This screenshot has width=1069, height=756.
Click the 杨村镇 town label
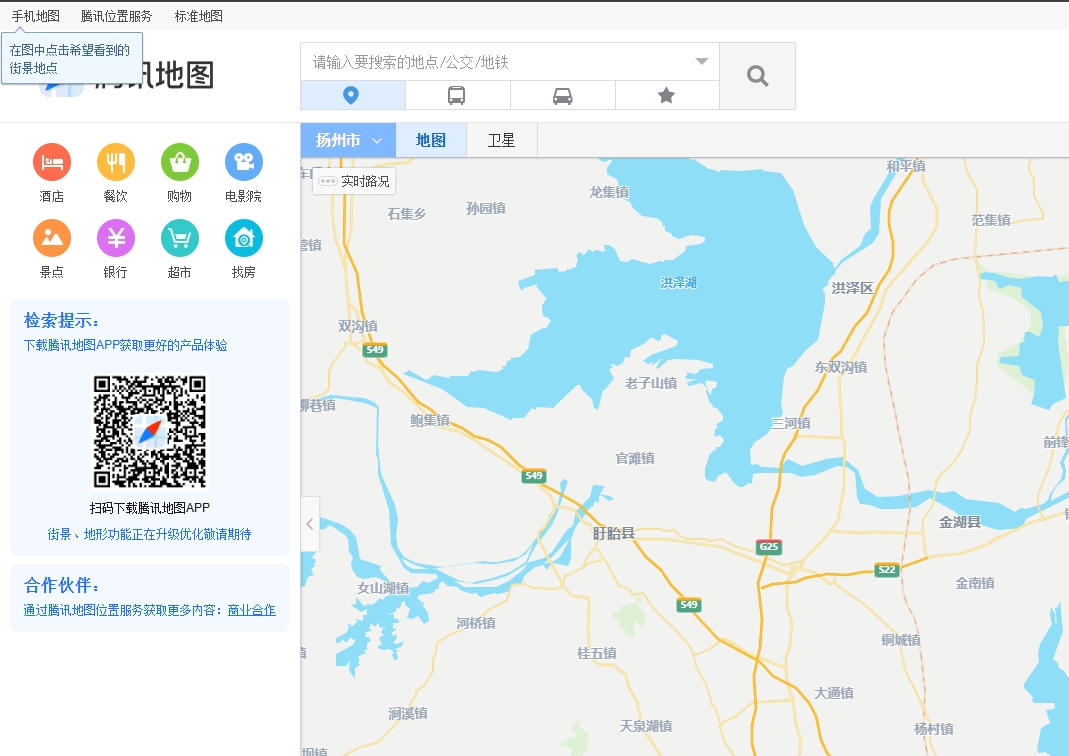pyautogui.click(x=934, y=729)
